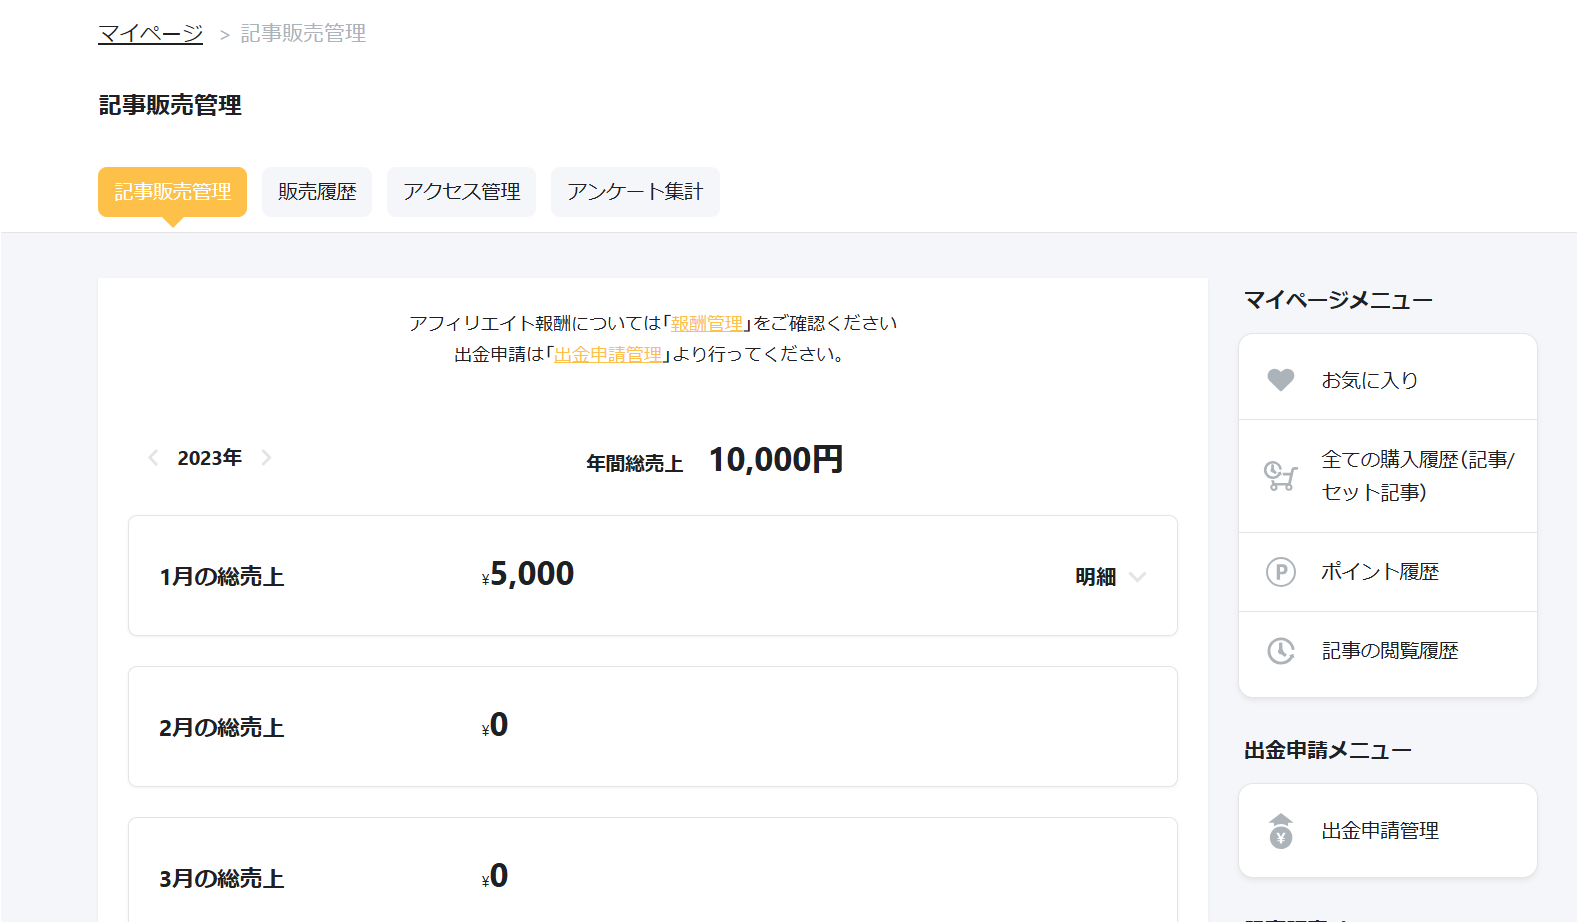Click the ¥5,000 January amount
The width and height of the screenshot is (1578, 923).
[528, 574]
